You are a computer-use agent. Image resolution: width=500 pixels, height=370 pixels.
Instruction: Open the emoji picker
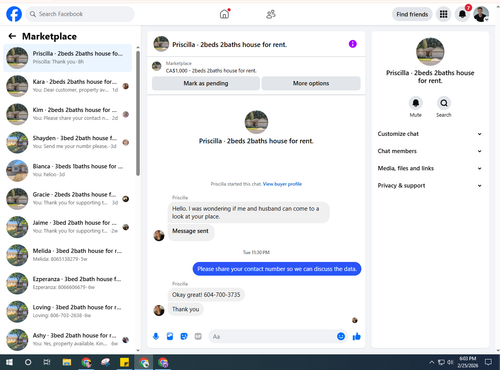point(341,336)
